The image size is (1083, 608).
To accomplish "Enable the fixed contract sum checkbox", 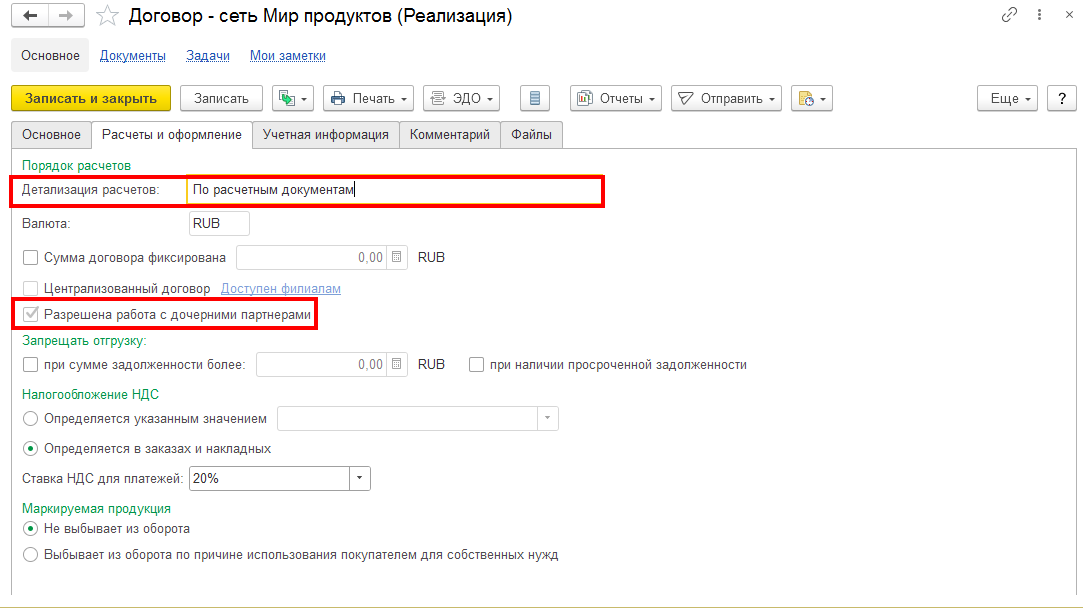I will click(30, 258).
